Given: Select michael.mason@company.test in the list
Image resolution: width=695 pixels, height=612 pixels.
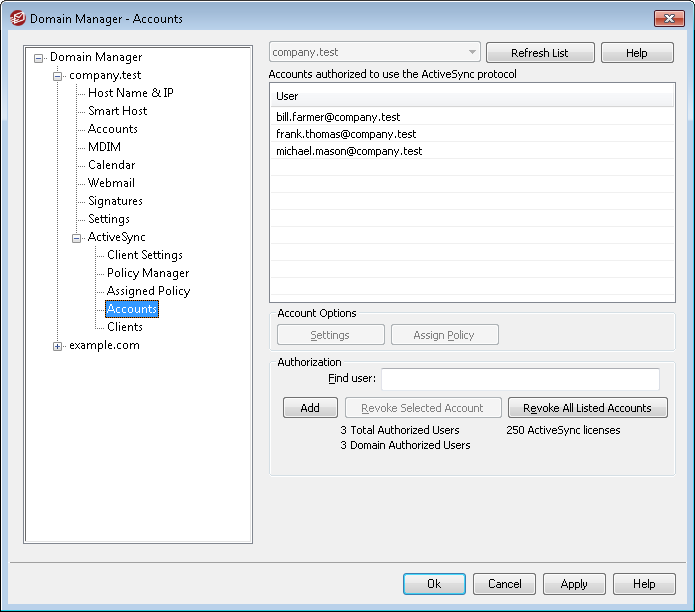Looking at the screenshot, I should click(x=472, y=151).
